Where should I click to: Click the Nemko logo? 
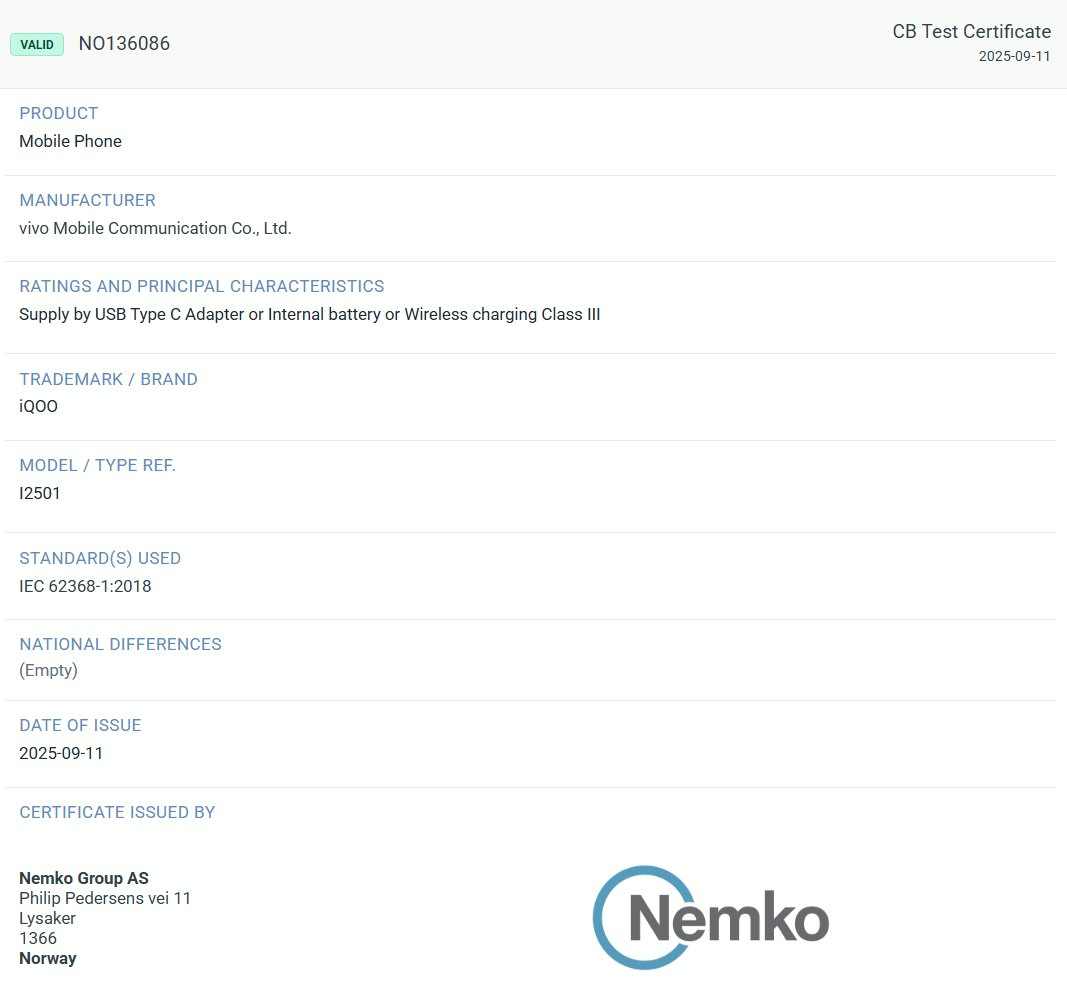(711, 917)
